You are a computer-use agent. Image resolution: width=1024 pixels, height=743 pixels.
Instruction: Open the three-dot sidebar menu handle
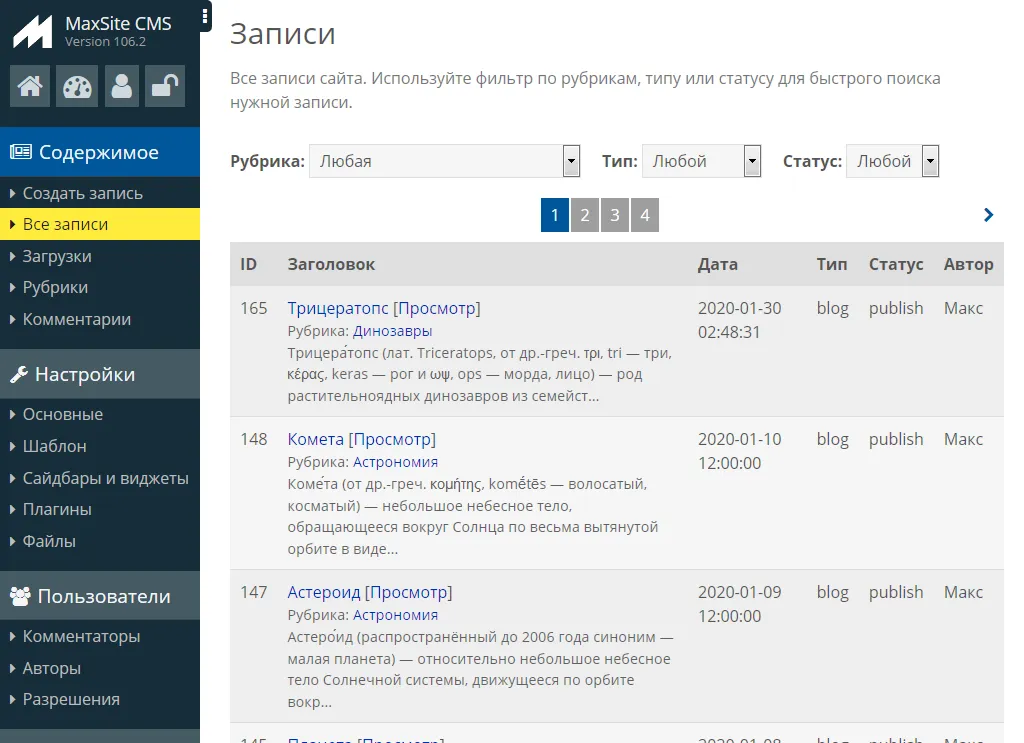(205, 16)
